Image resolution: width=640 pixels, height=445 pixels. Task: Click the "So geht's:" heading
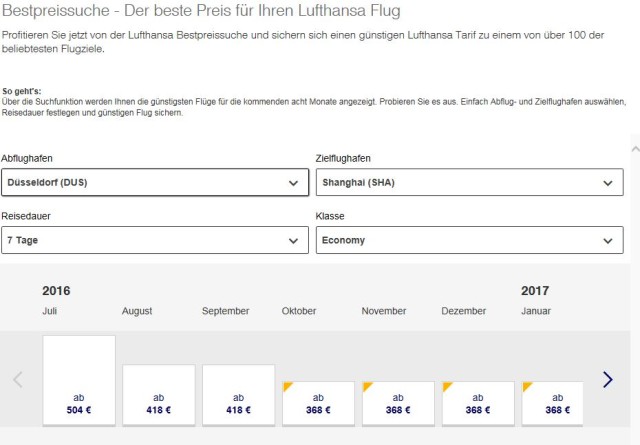point(22,91)
